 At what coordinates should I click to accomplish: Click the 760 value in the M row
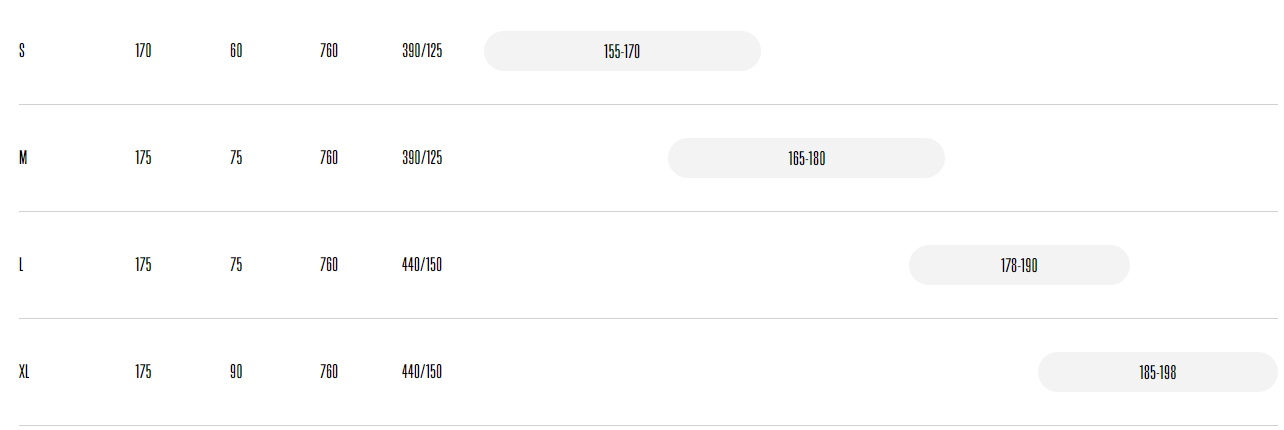329,158
